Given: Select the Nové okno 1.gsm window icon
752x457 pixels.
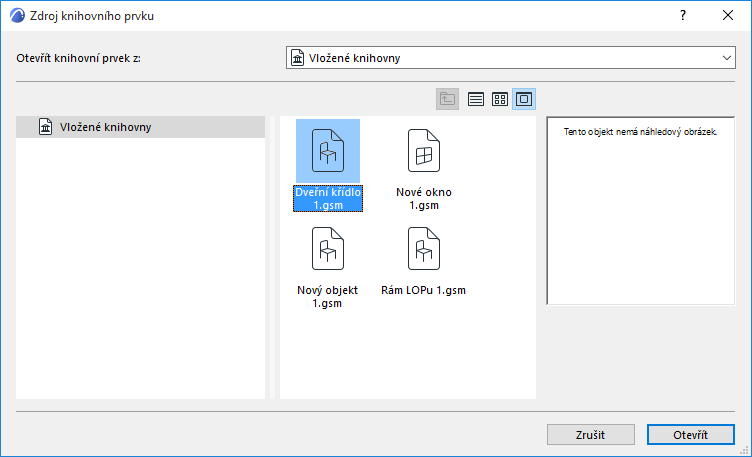Looking at the screenshot, I should pyautogui.click(x=423, y=151).
